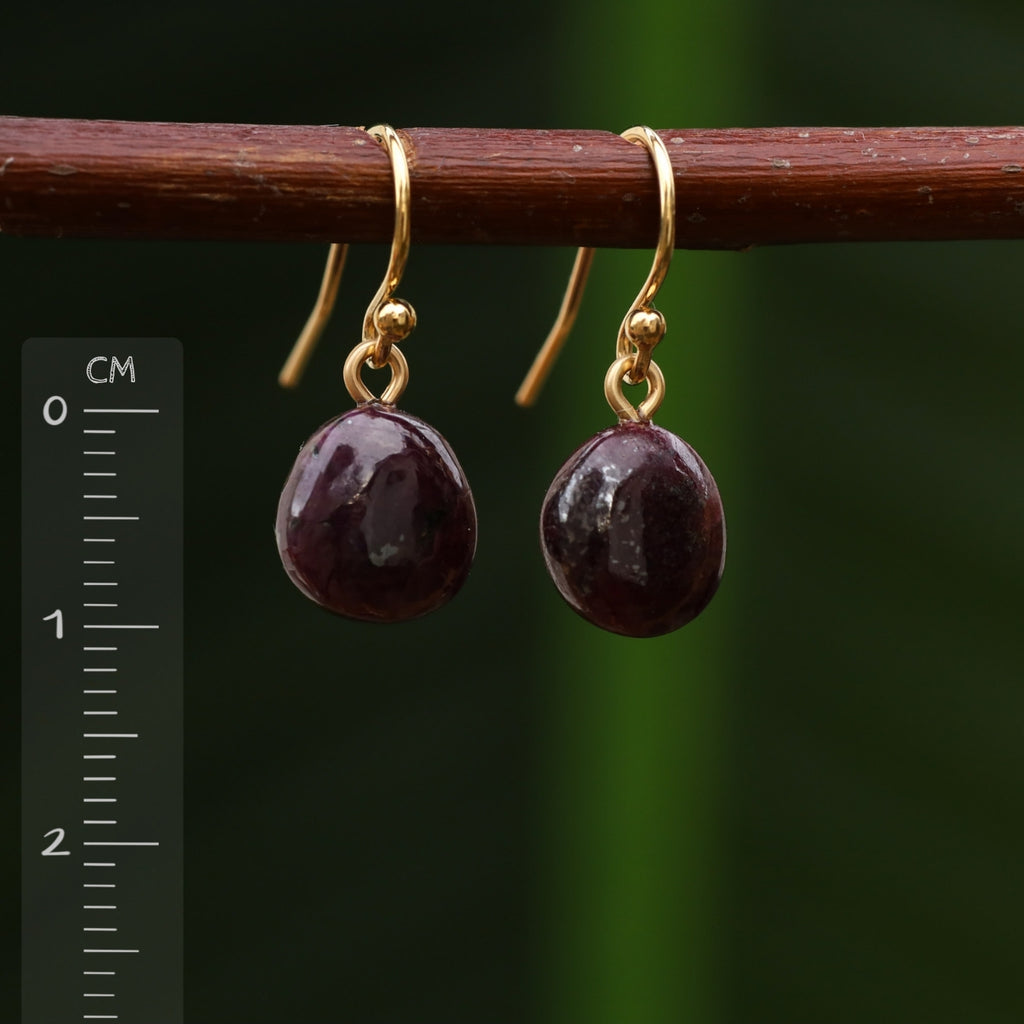
Task: Click the right earring's gold jump ring
Action: pos(634,392)
